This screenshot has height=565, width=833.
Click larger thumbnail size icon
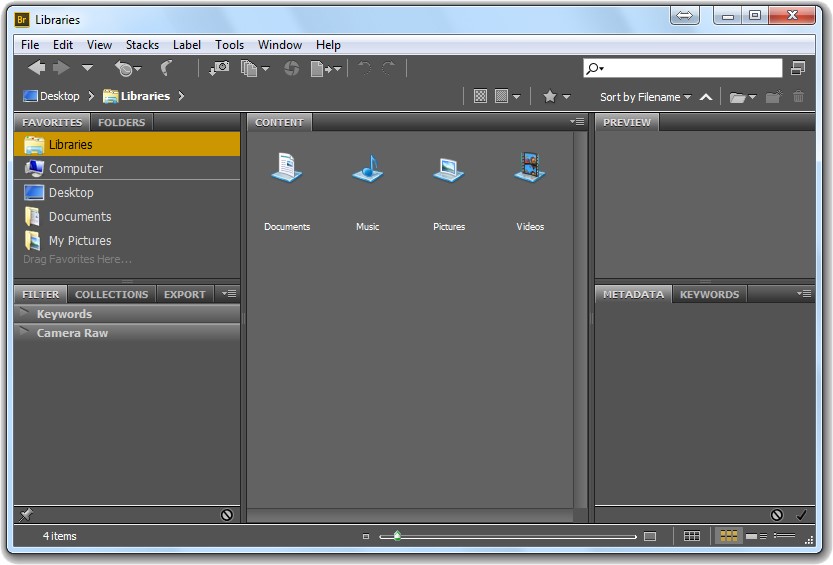point(650,536)
